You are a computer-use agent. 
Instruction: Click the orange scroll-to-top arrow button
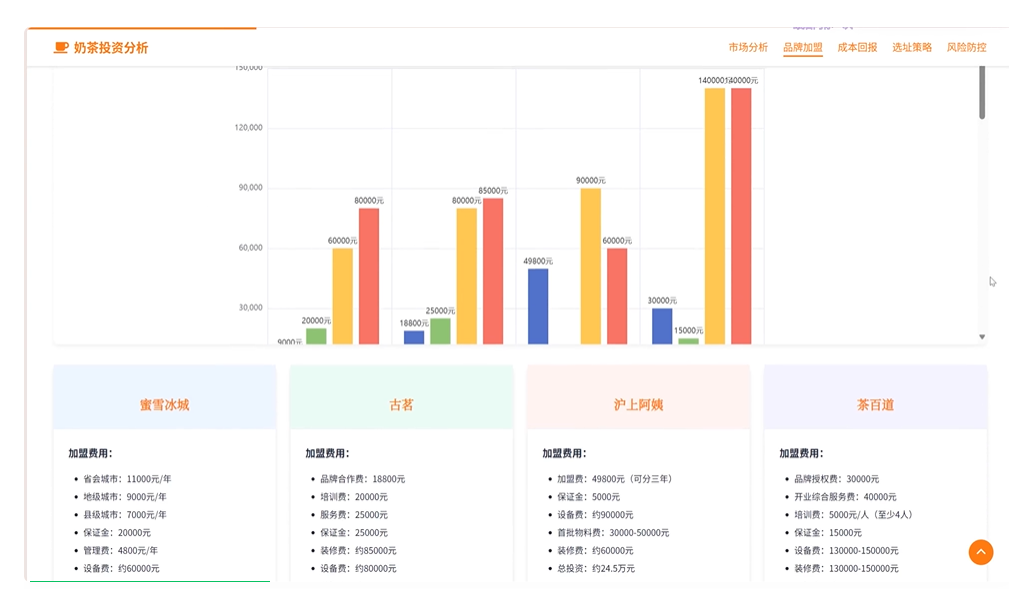[x=981, y=552]
